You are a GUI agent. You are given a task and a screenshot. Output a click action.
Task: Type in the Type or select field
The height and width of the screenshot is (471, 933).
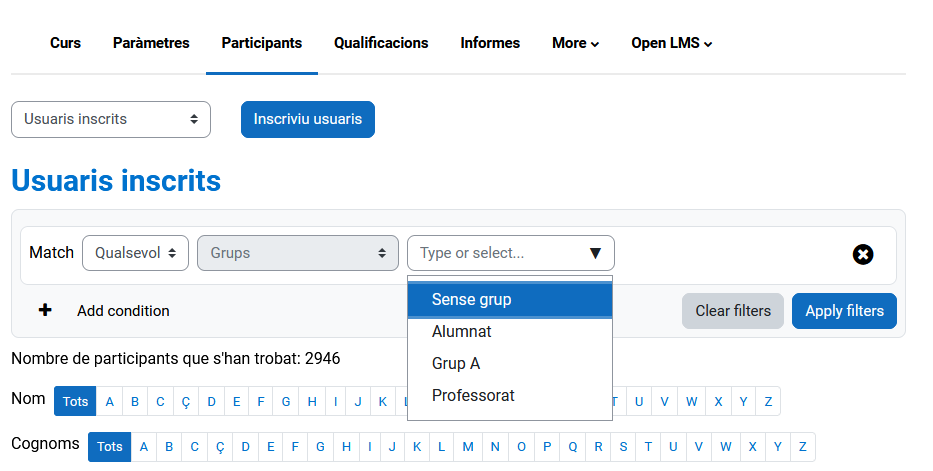(495, 253)
